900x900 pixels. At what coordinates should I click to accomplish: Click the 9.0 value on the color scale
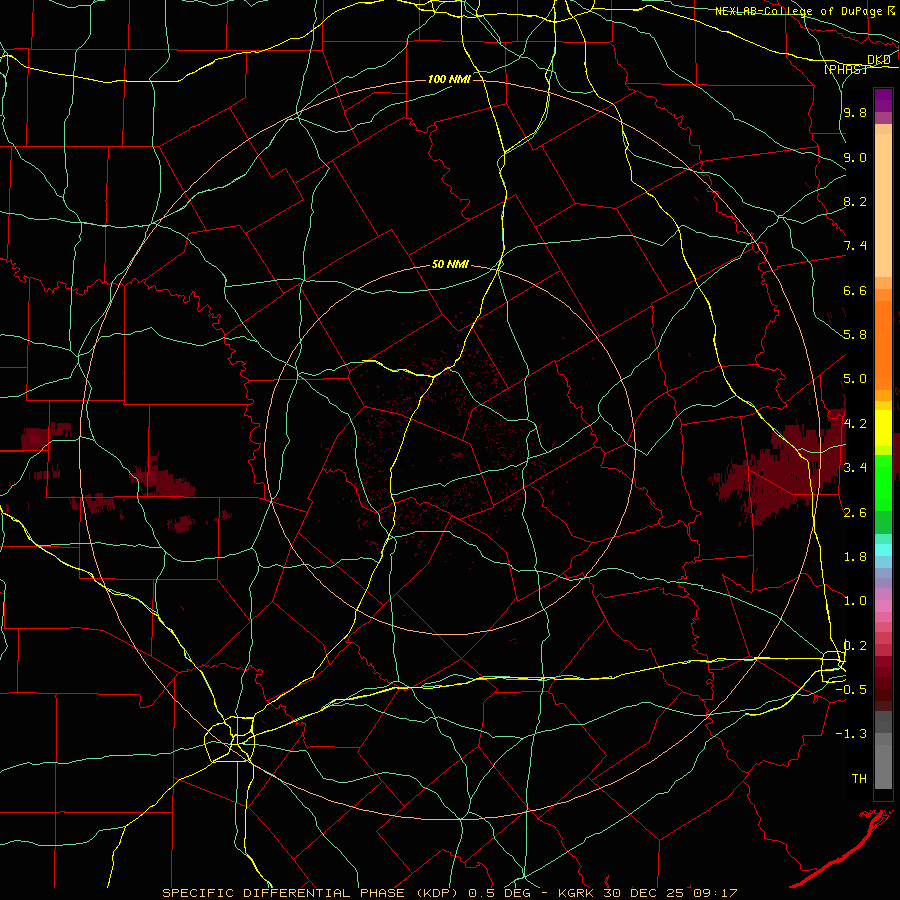[855, 157]
